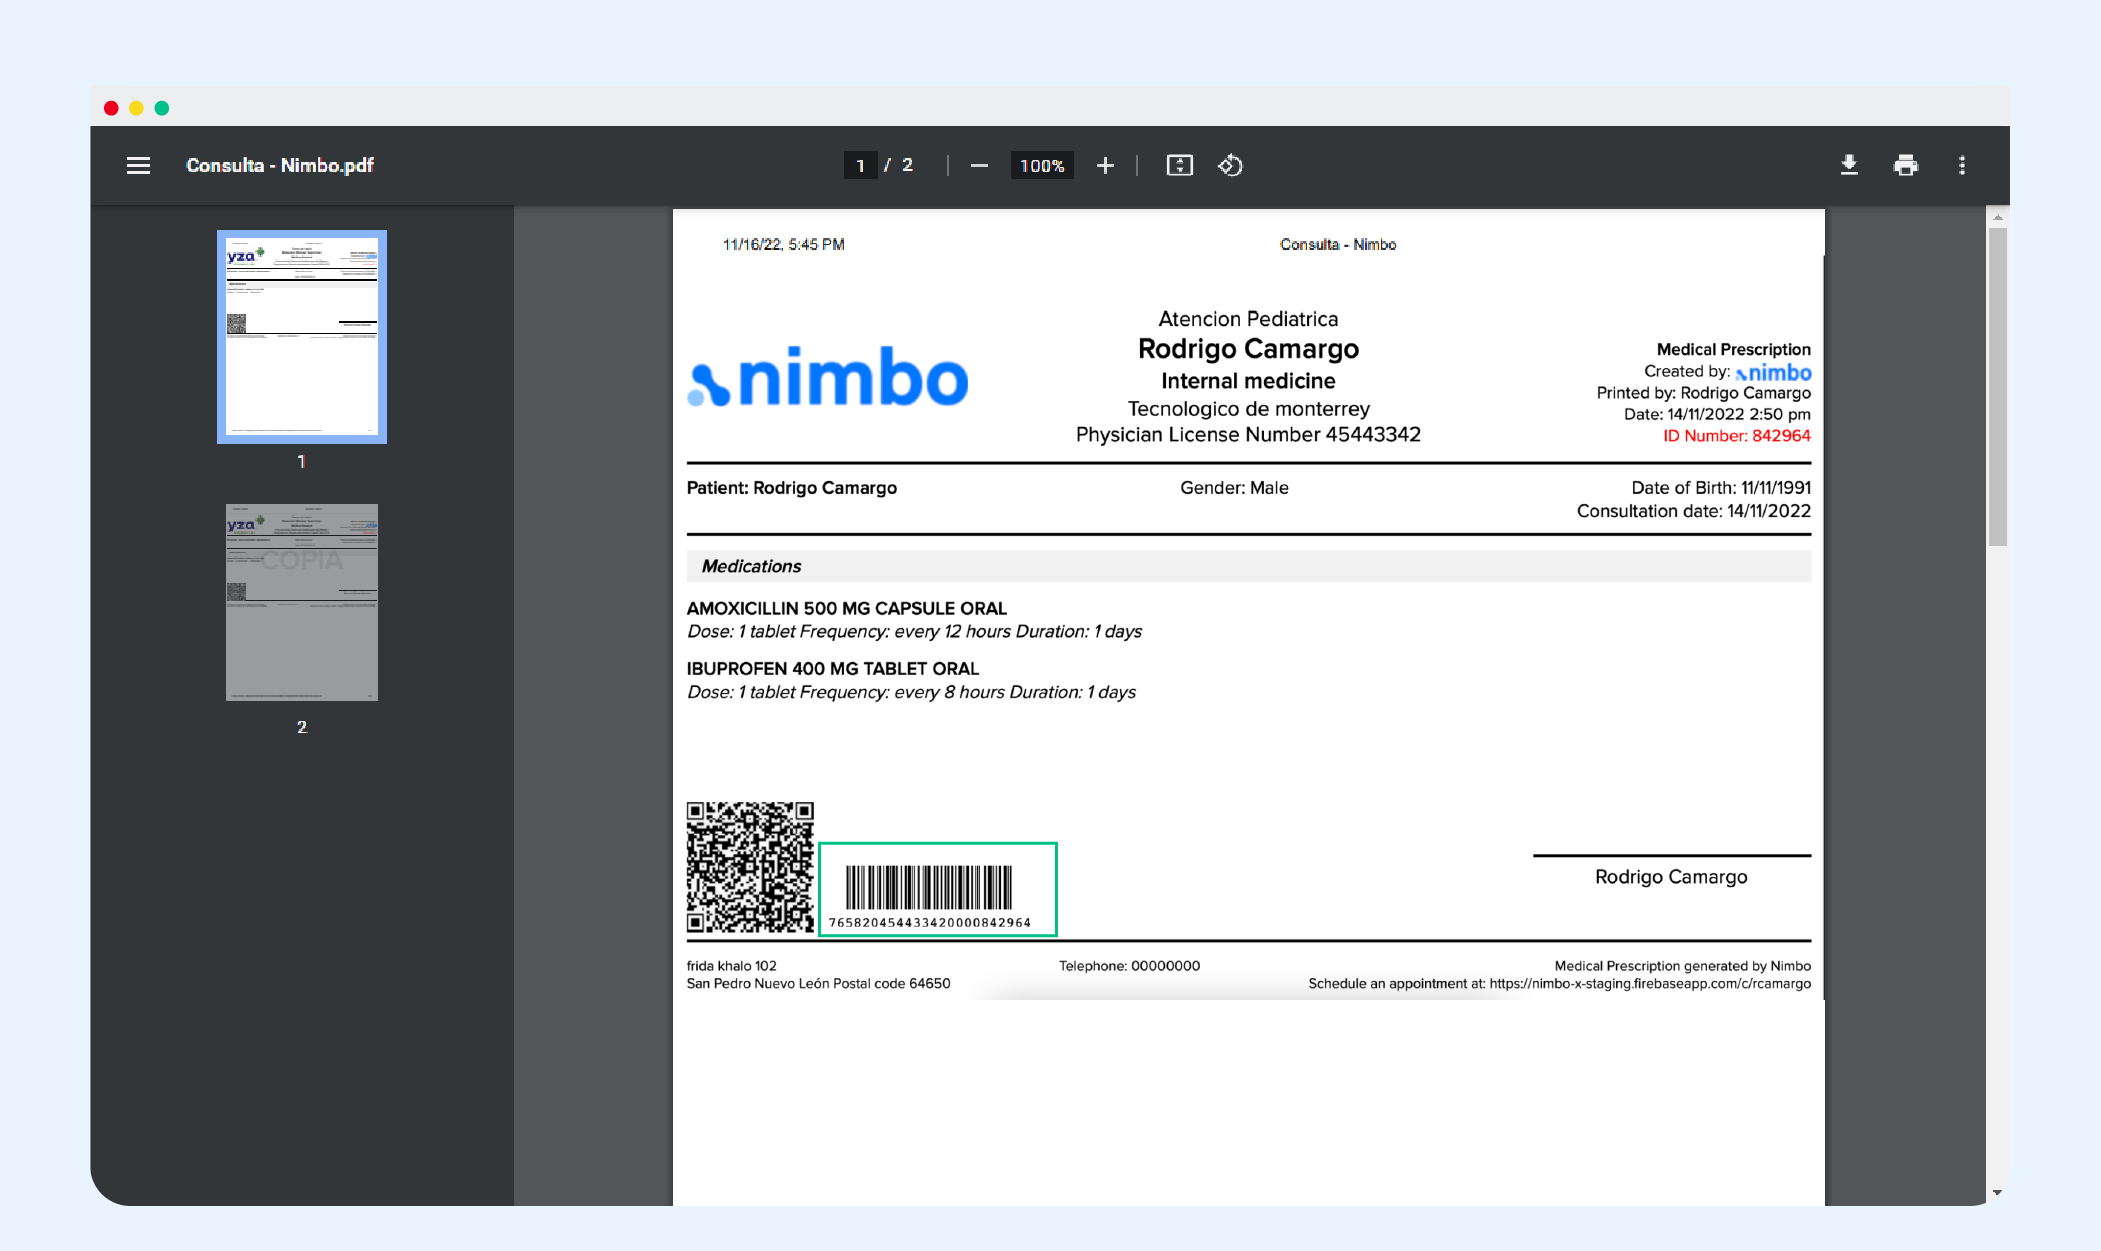Click the vertical scrollbar thumb
This screenshot has height=1251, width=2101.
[x=1997, y=385]
